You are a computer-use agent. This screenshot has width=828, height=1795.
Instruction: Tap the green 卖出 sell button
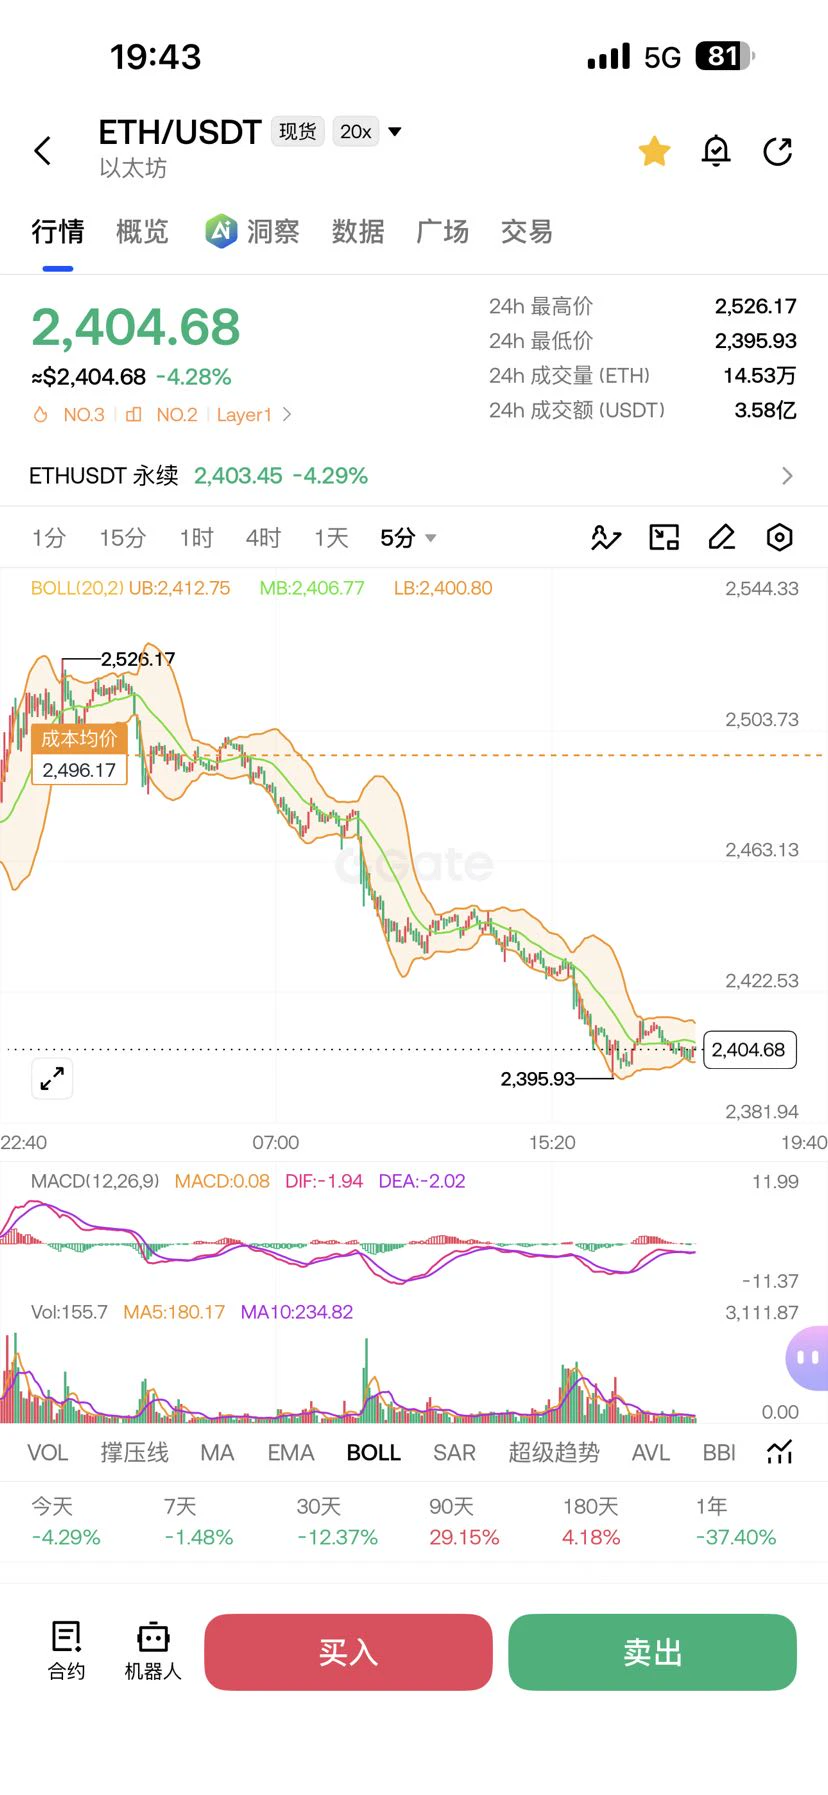click(x=652, y=1652)
